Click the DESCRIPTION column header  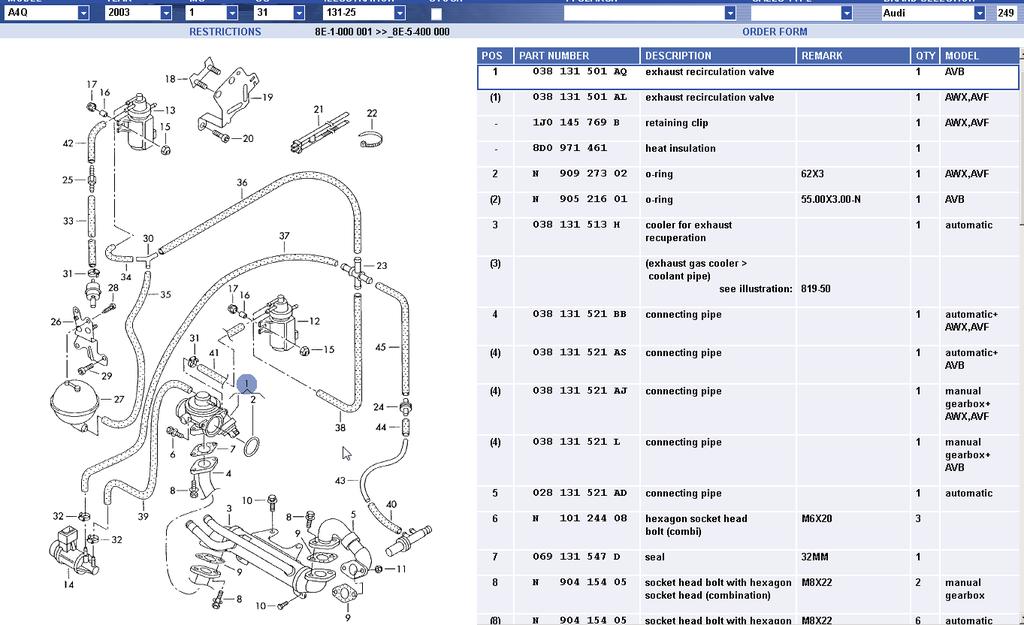[x=678, y=56]
